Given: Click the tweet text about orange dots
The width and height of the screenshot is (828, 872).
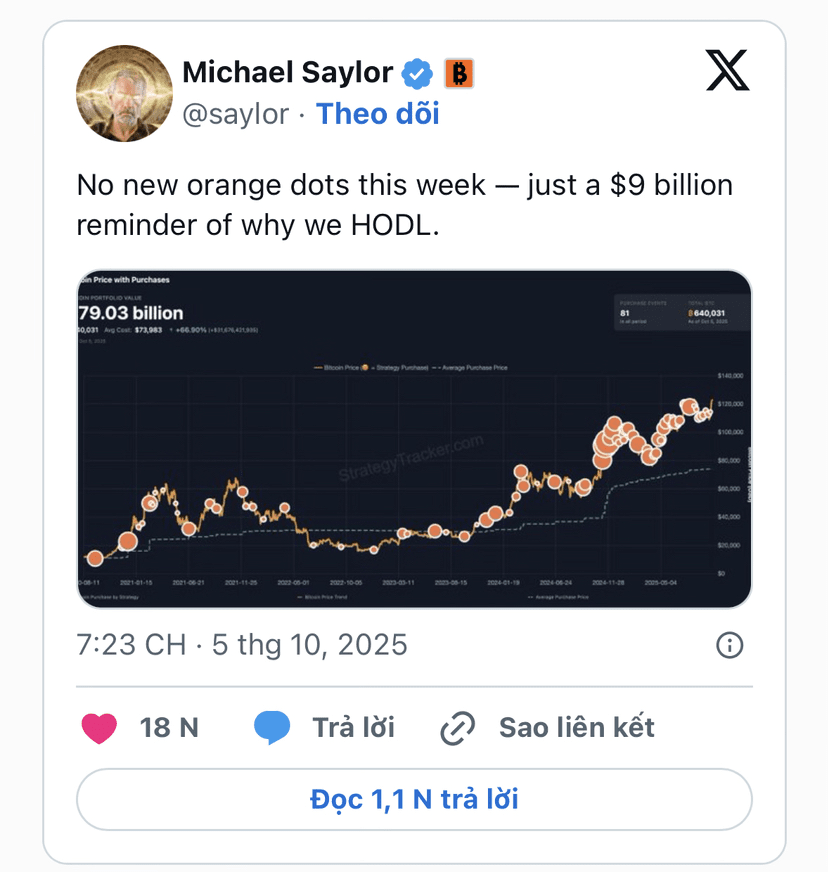Looking at the screenshot, I should coord(404,205).
